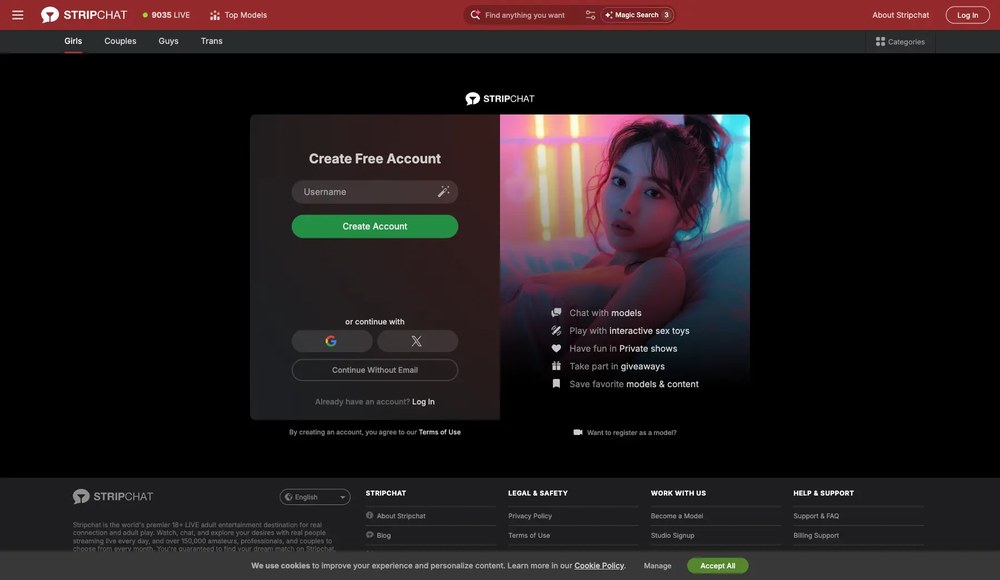Screen dimensions: 1000x580
Task: Accept All cookies
Action: pos(717,566)
